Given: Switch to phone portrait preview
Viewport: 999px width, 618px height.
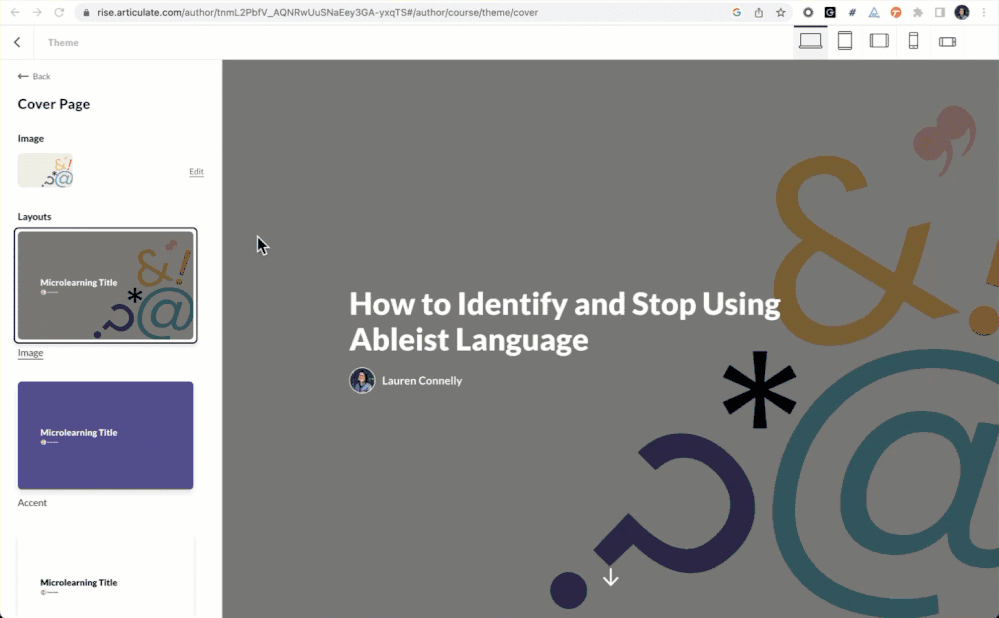Looking at the screenshot, I should 913,41.
